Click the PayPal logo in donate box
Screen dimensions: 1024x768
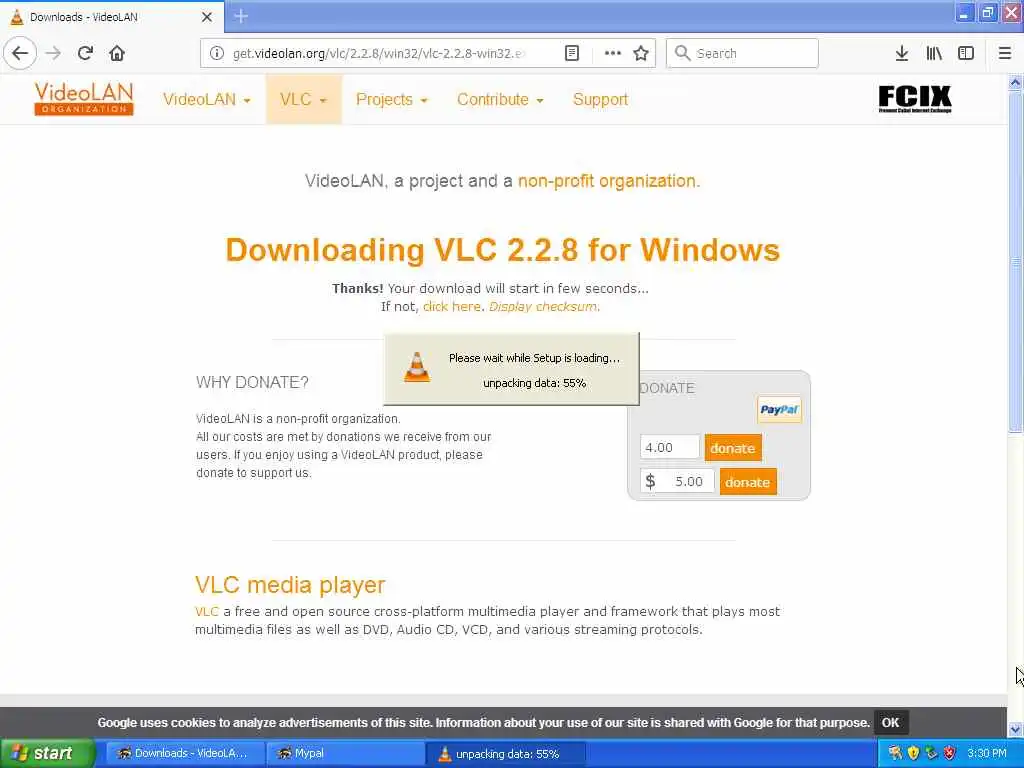click(779, 409)
